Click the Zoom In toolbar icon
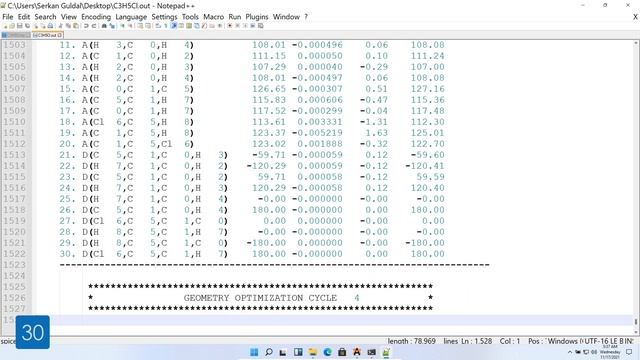This screenshot has height=360, width=640. coord(122,26)
